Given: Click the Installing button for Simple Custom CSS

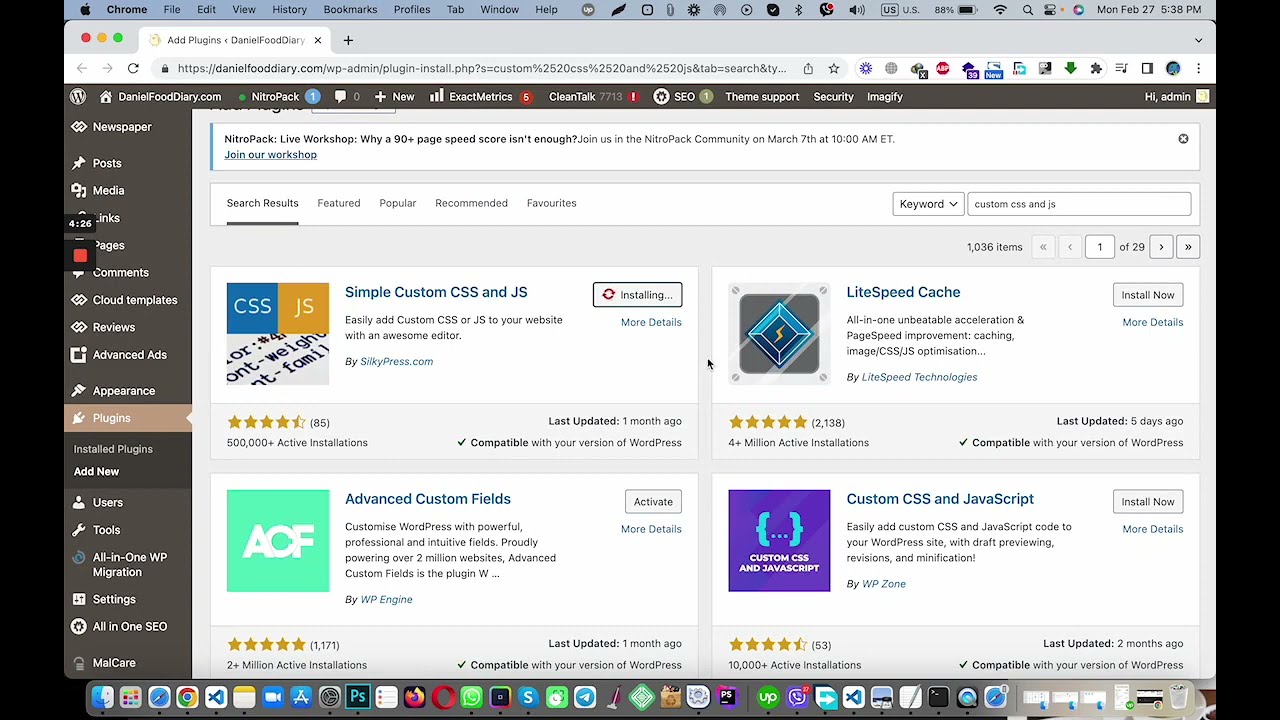Looking at the screenshot, I should click(x=637, y=295).
